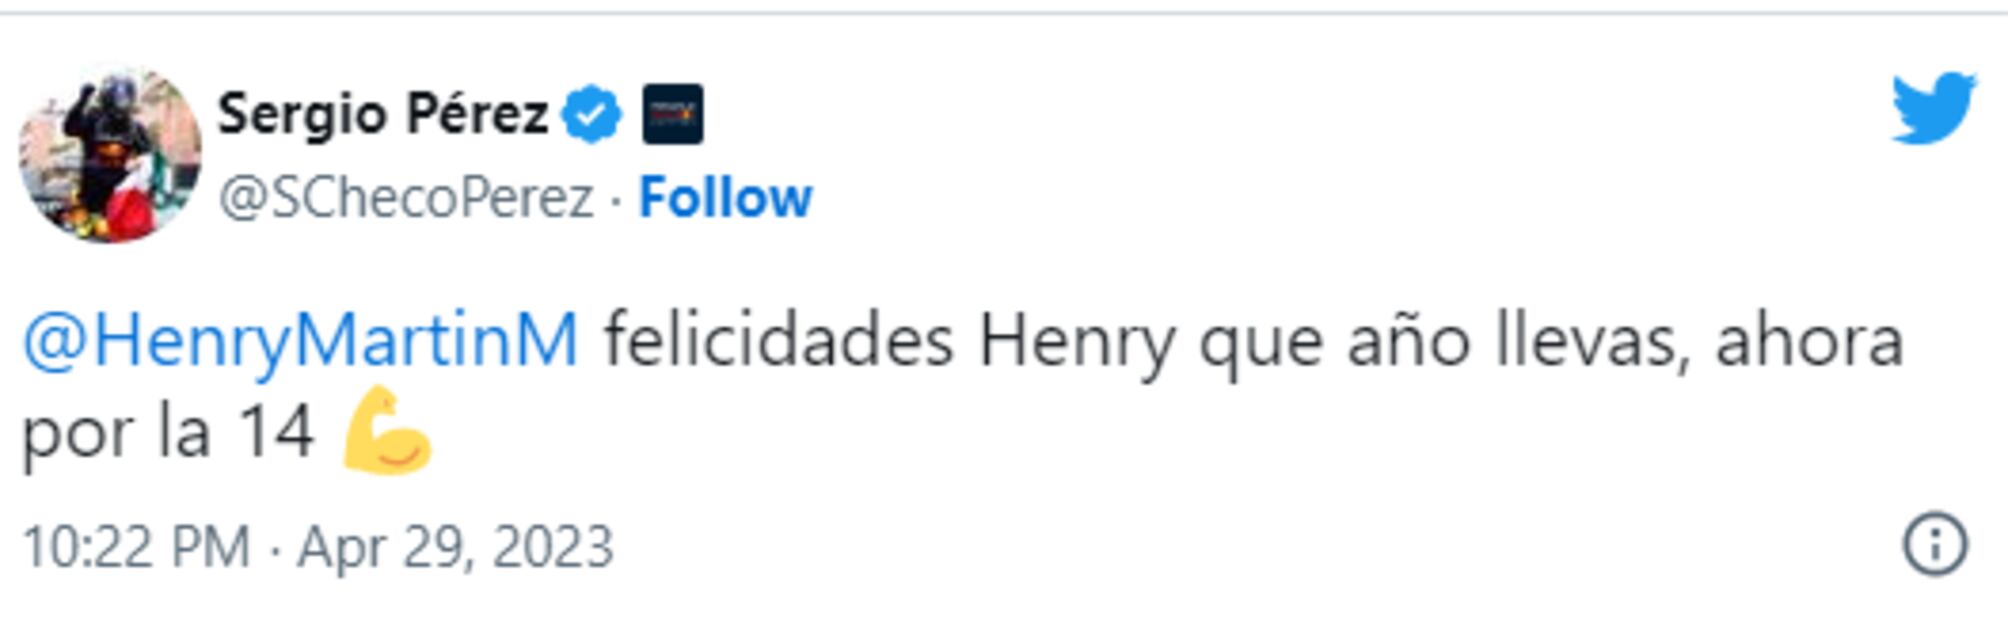The image size is (2008, 620).
Task: Click the Twitter bird logo
Action: (x=1933, y=108)
